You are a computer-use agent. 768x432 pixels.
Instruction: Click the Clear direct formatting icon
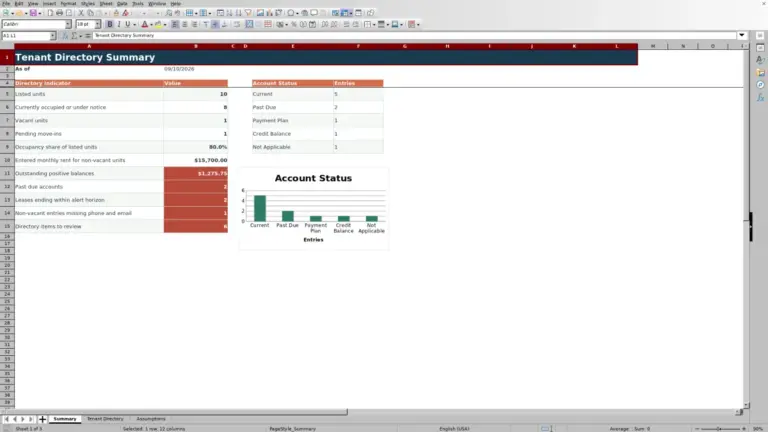click(125, 13)
